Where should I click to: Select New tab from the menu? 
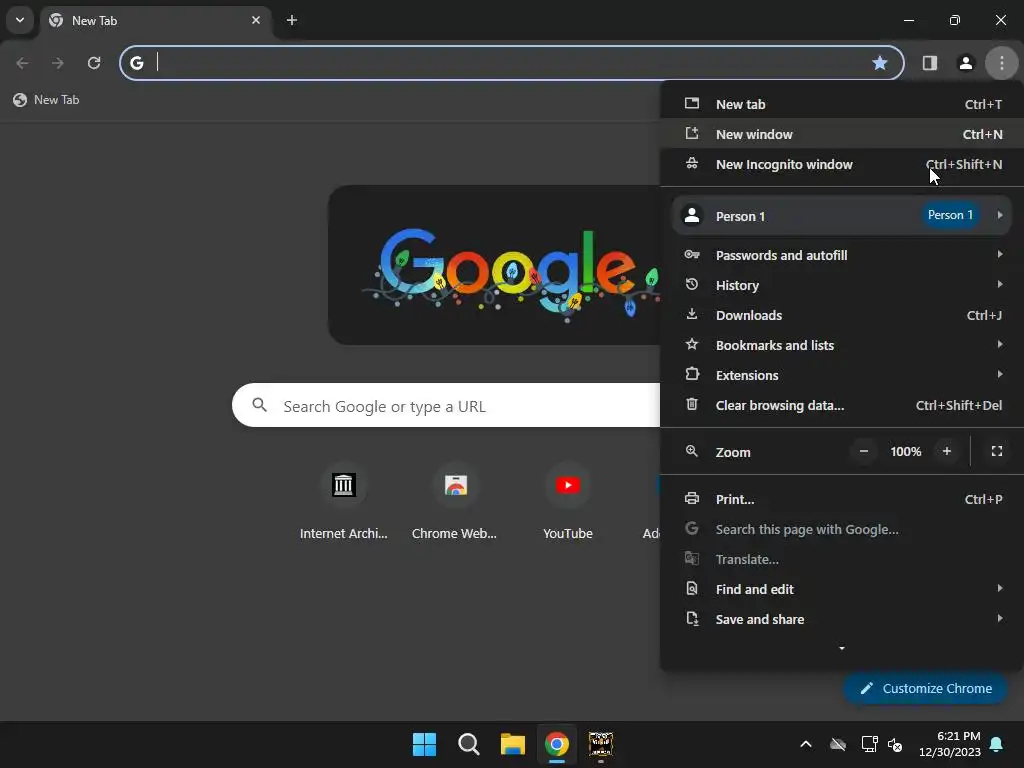(x=842, y=104)
